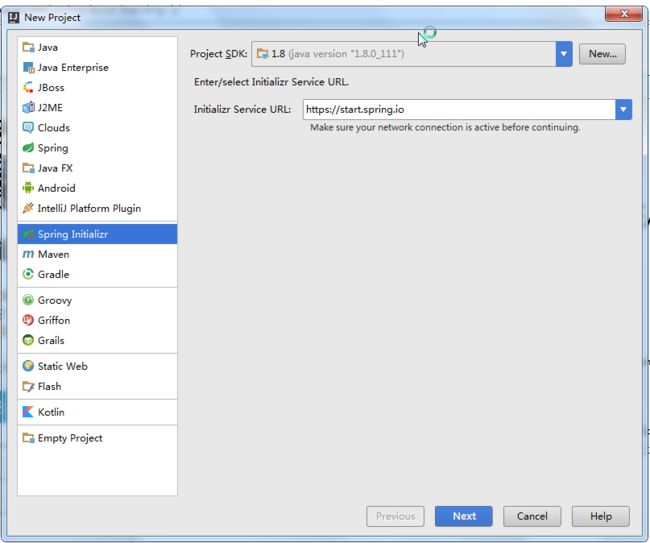This screenshot has height=543, width=650.
Task: Click the Gradle icon
Action: tap(28, 274)
